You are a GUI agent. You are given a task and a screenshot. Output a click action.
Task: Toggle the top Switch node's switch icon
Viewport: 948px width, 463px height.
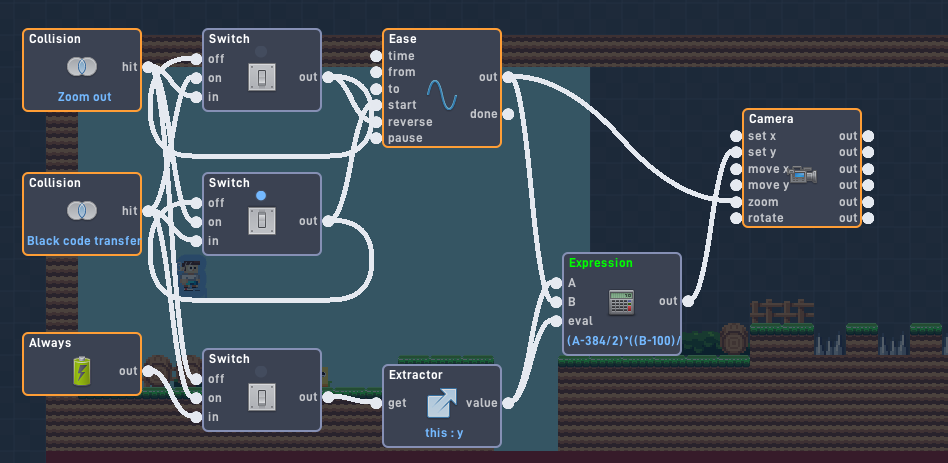coord(262,77)
